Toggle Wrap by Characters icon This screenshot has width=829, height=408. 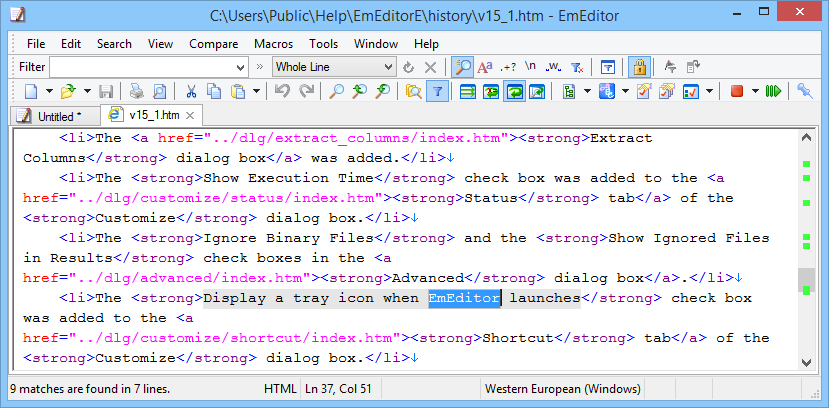[491, 91]
